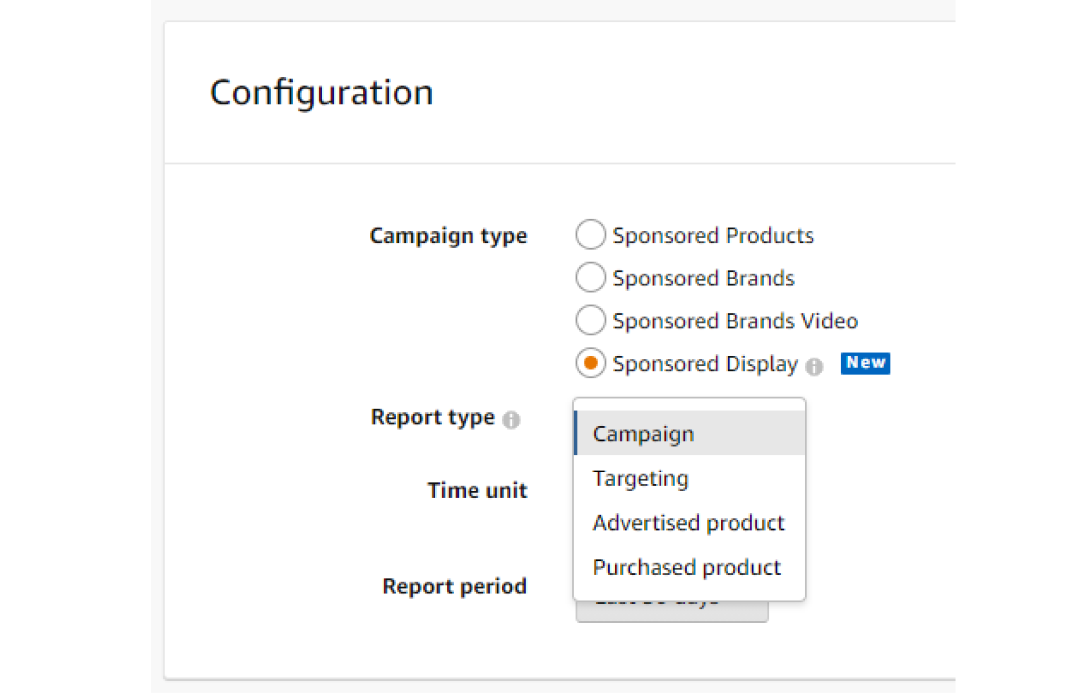The height and width of the screenshot is (693, 1080).
Task: Select the Sponsored Brands radio circle
Action: click(x=591, y=278)
